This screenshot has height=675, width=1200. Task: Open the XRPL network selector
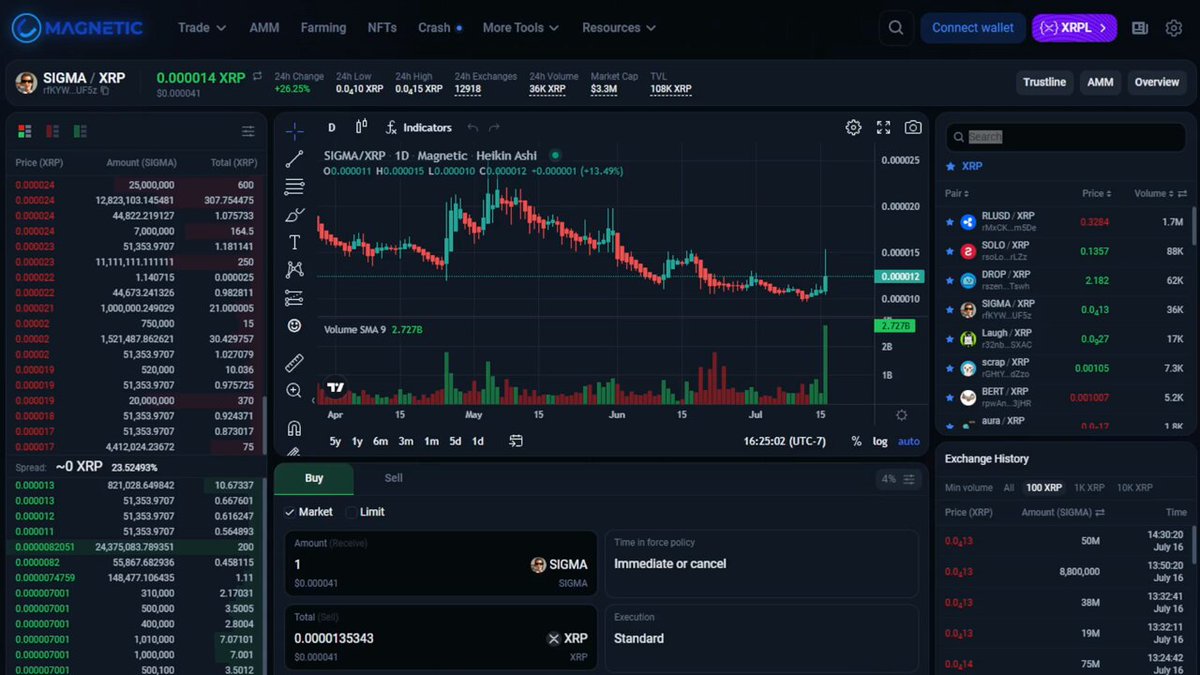[1074, 28]
